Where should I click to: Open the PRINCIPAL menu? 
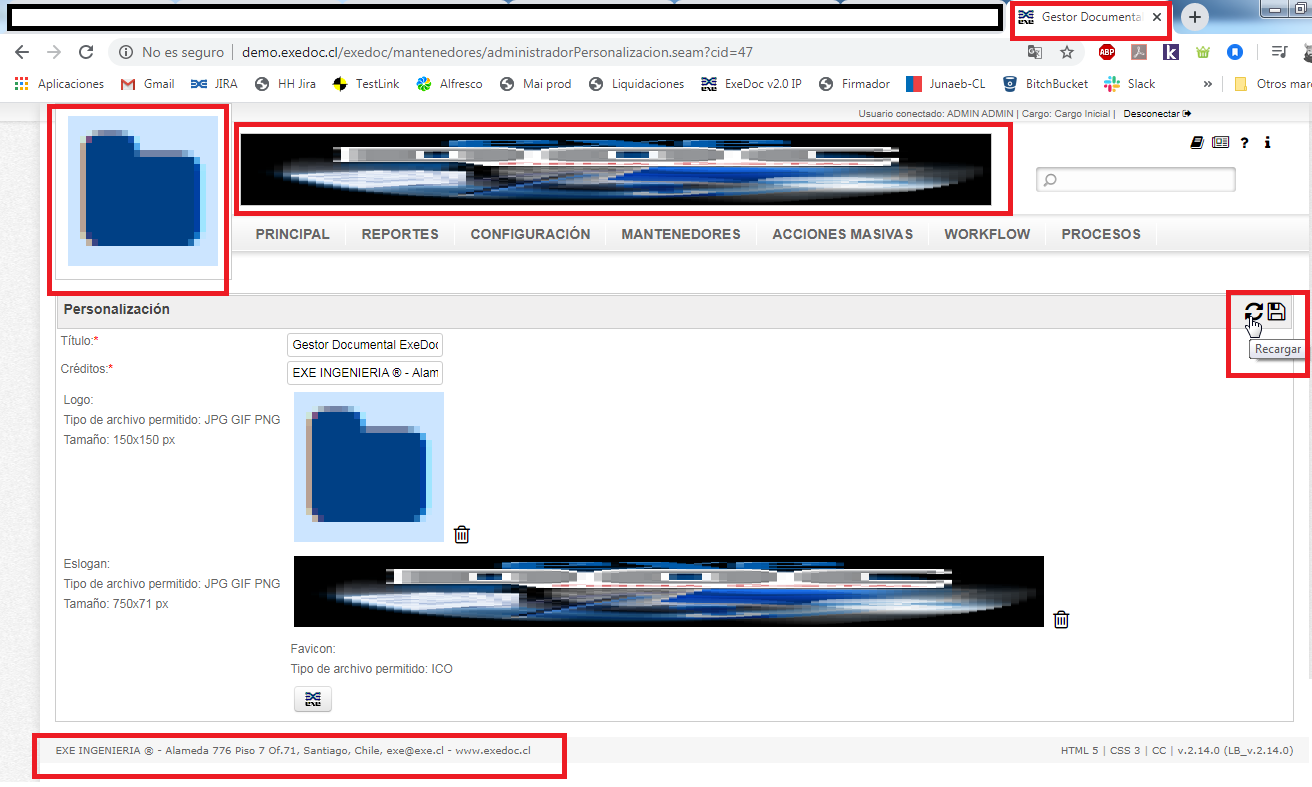pyautogui.click(x=293, y=234)
